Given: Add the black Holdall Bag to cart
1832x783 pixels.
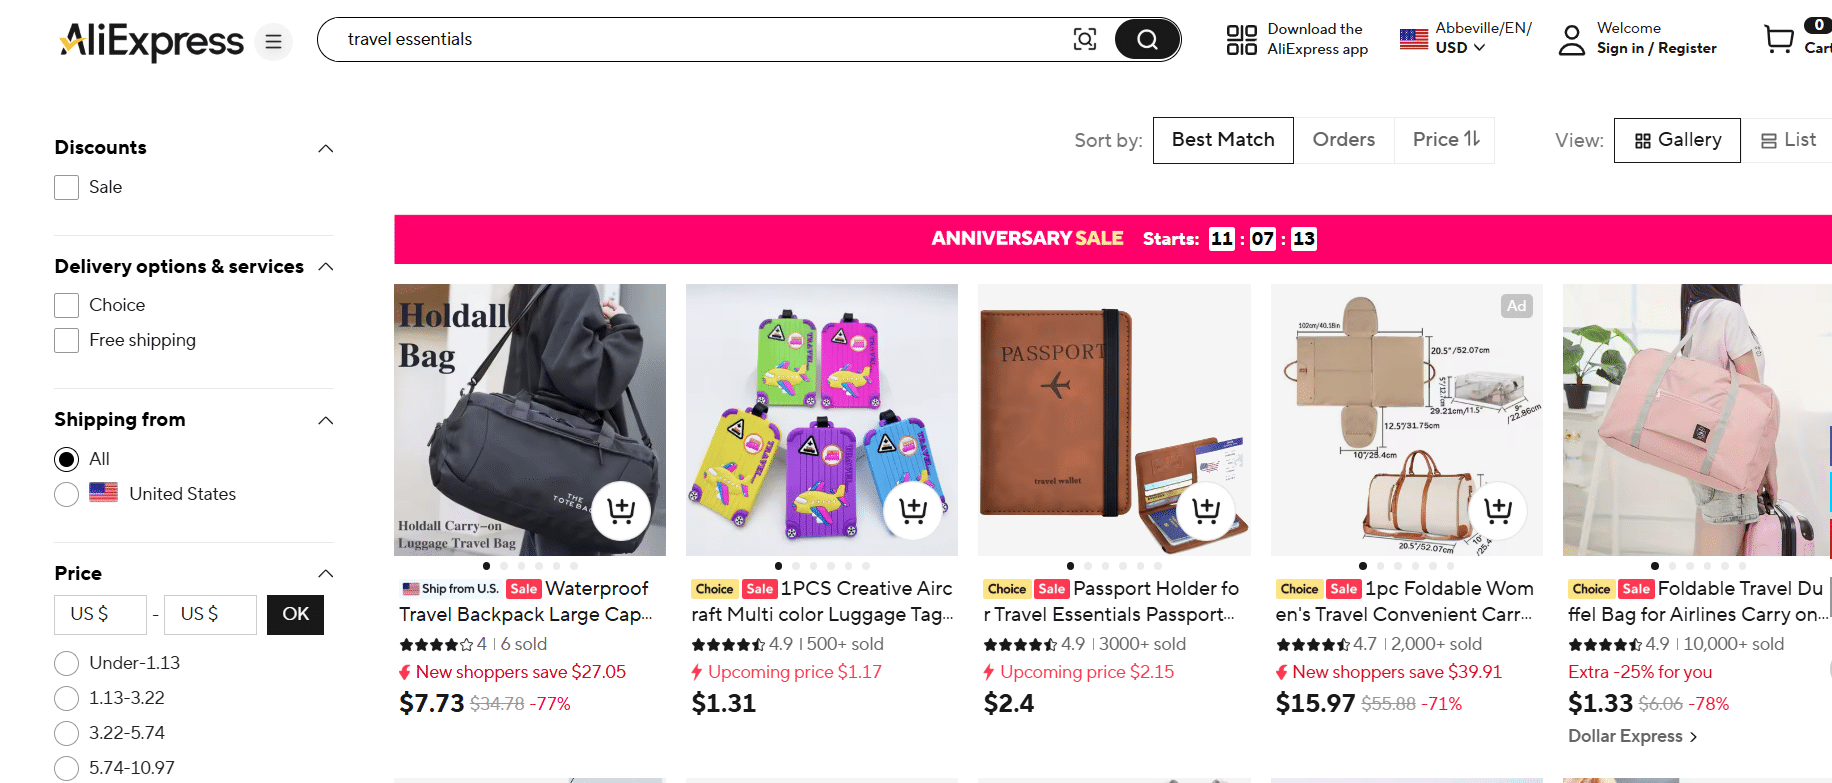Looking at the screenshot, I should [621, 510].
